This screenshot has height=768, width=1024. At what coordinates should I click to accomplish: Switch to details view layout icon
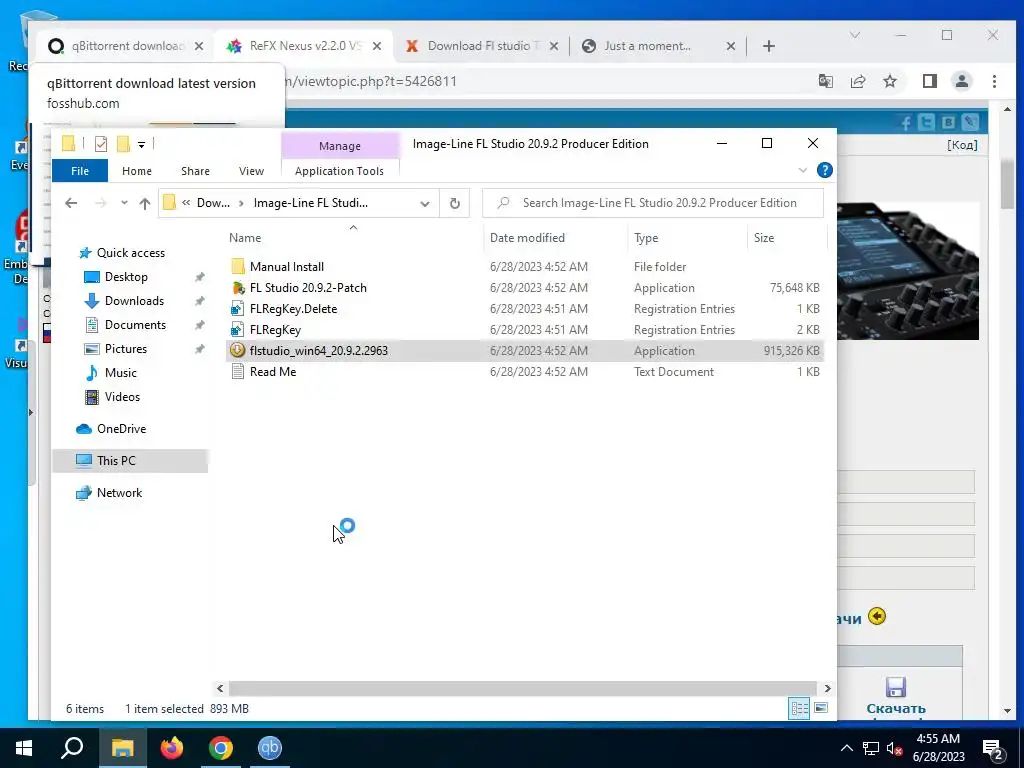coord(799,709)
